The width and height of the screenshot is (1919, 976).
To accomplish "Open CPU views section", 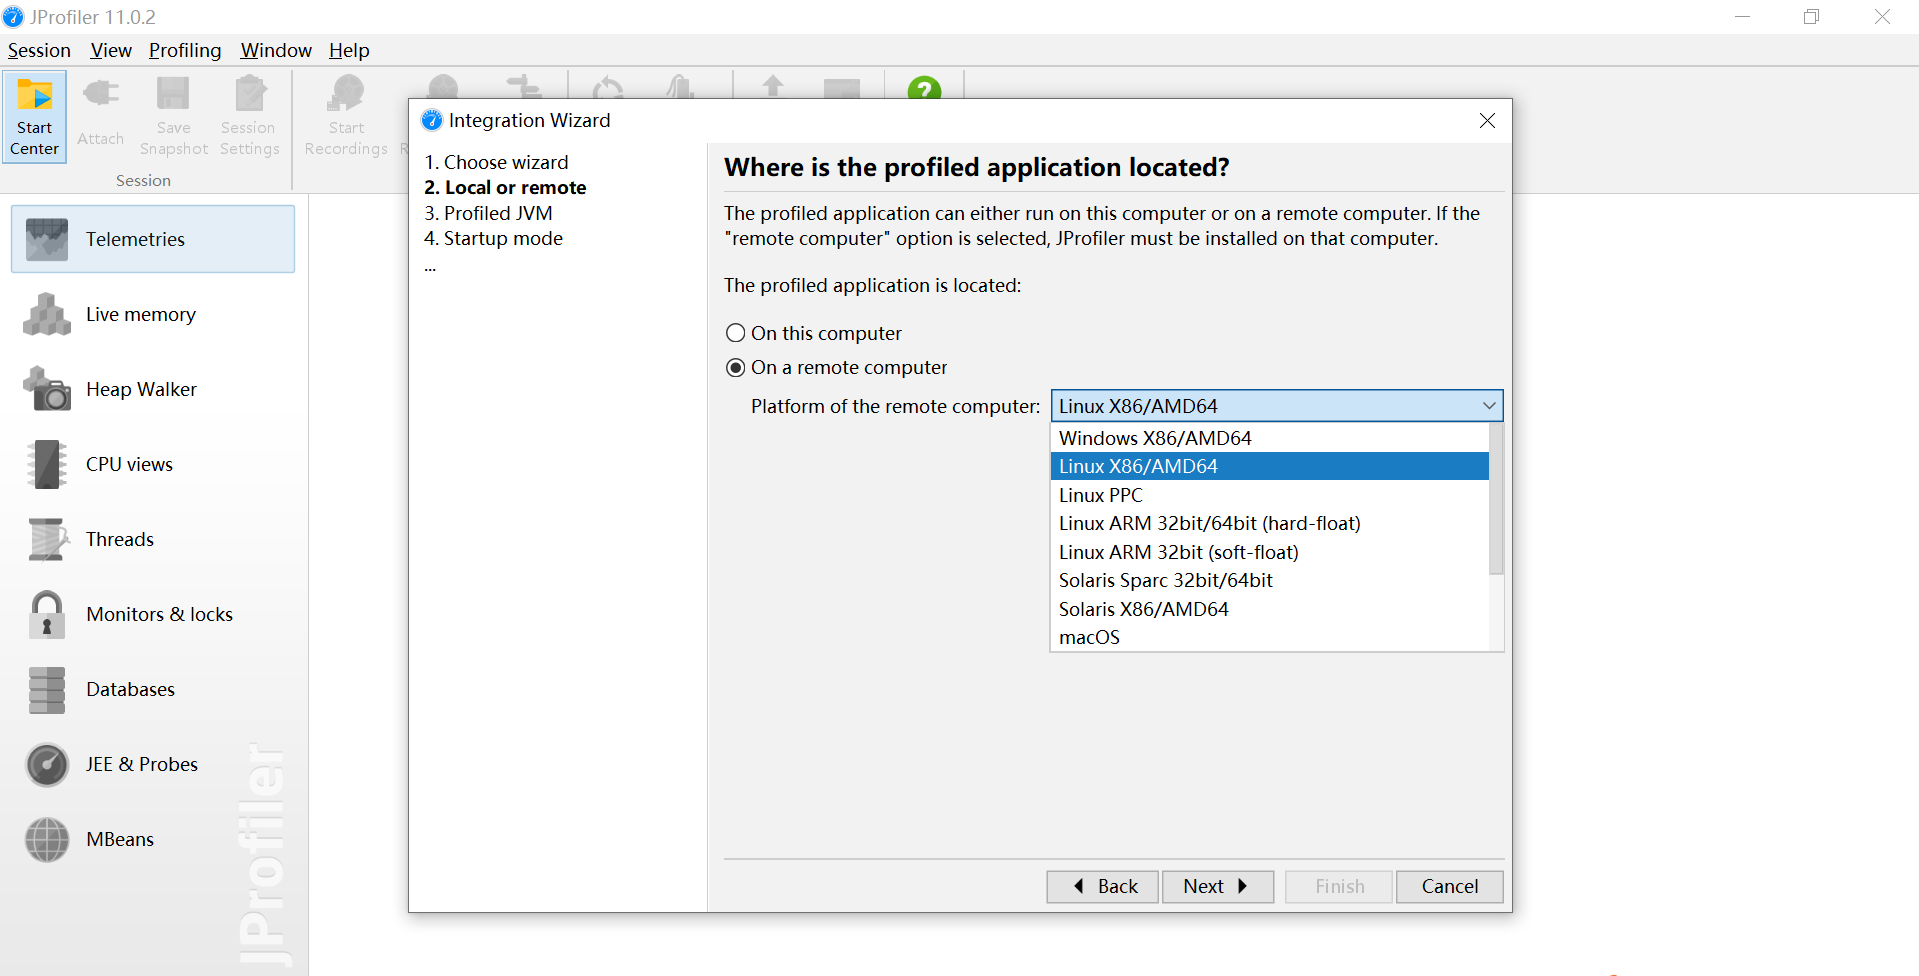I will tap(153, 464).
